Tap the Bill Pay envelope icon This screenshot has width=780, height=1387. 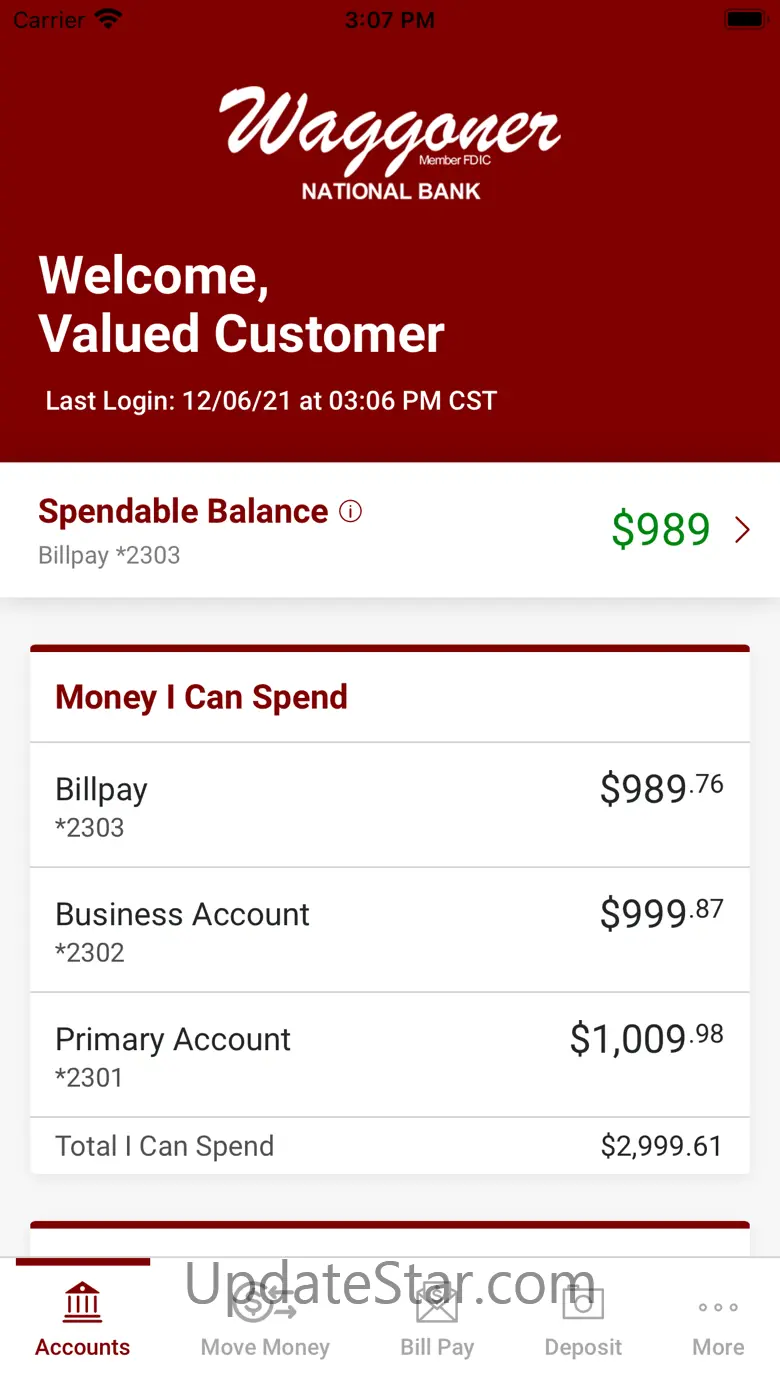coord(437,1303)
